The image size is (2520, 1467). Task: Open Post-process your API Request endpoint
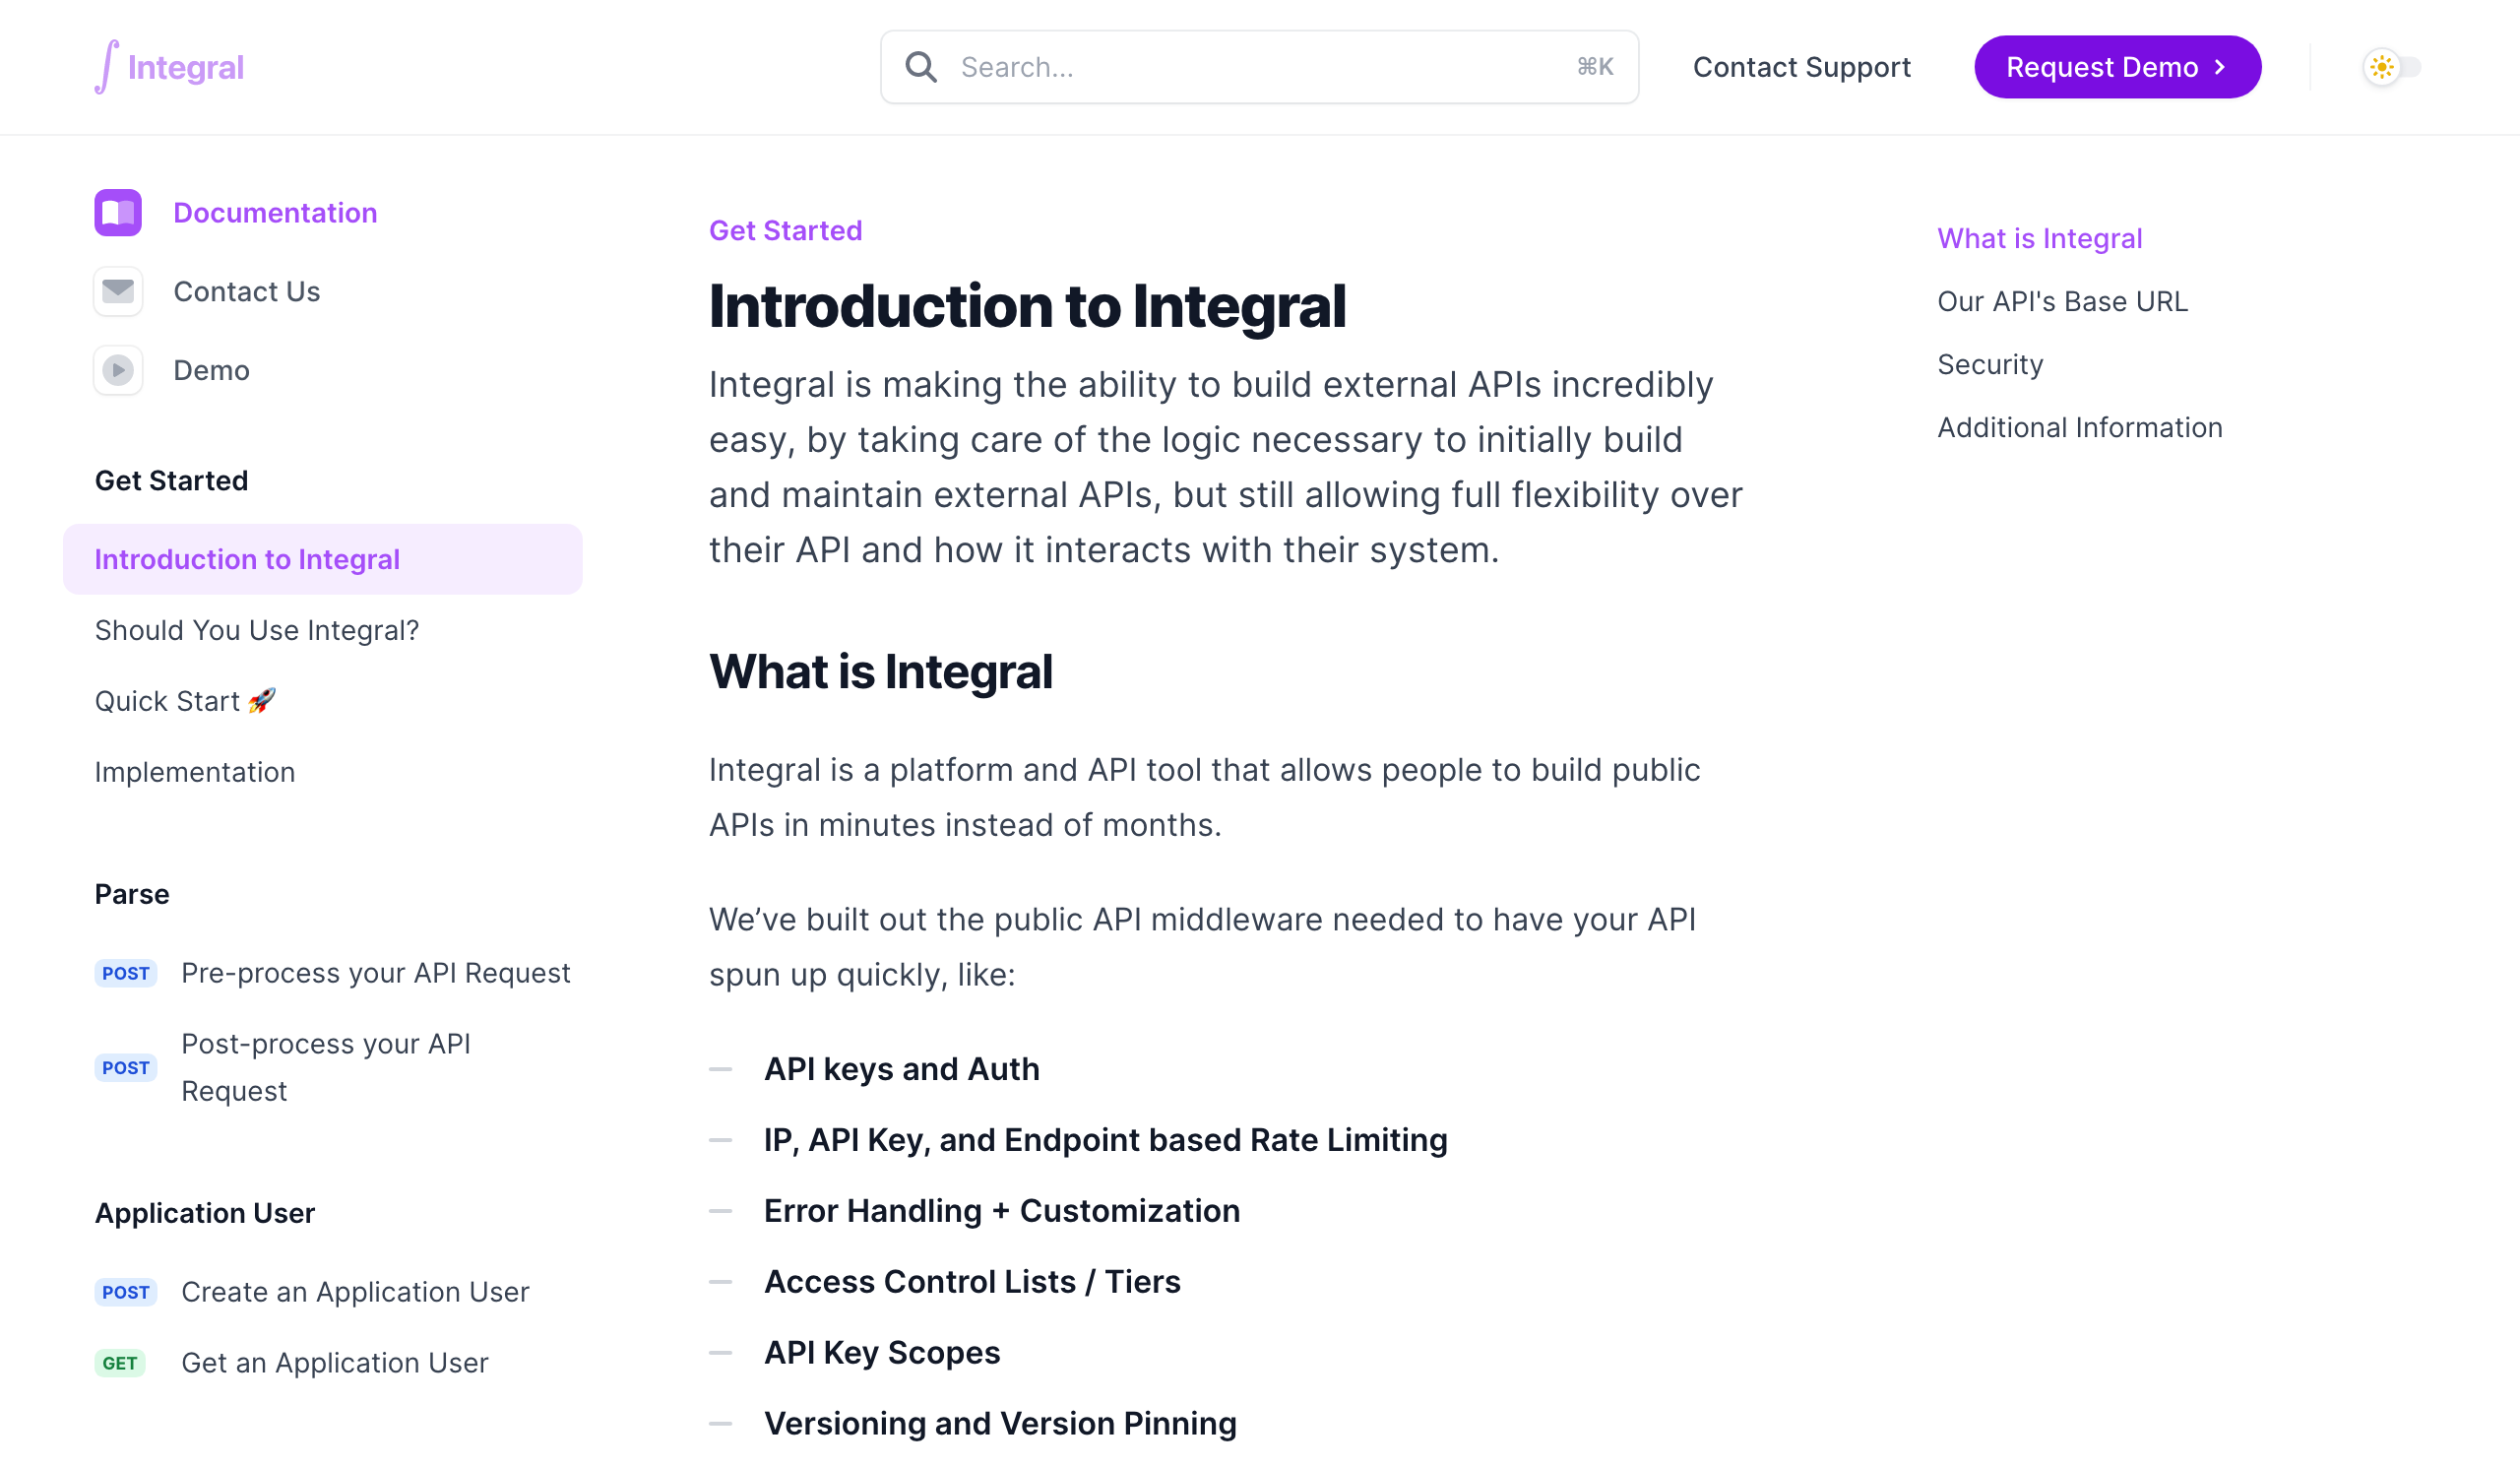tap(326, 1067)
